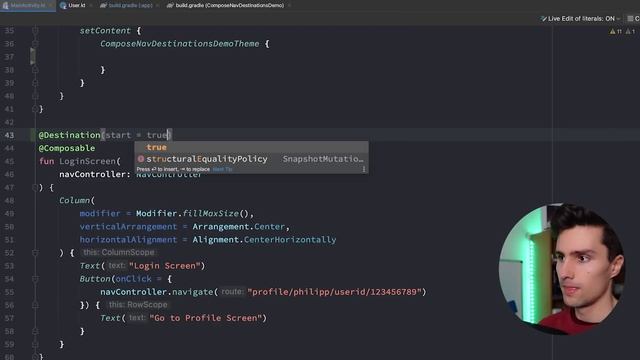Click the Kotlin class icon on User.kt tab
Viewport: 640px width, 360px height.
point(63,5)
